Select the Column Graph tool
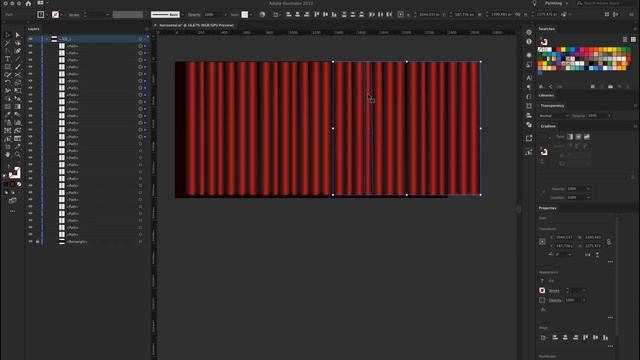The height and width of the screenshot is (360, 640). click(x=18, y=122)
